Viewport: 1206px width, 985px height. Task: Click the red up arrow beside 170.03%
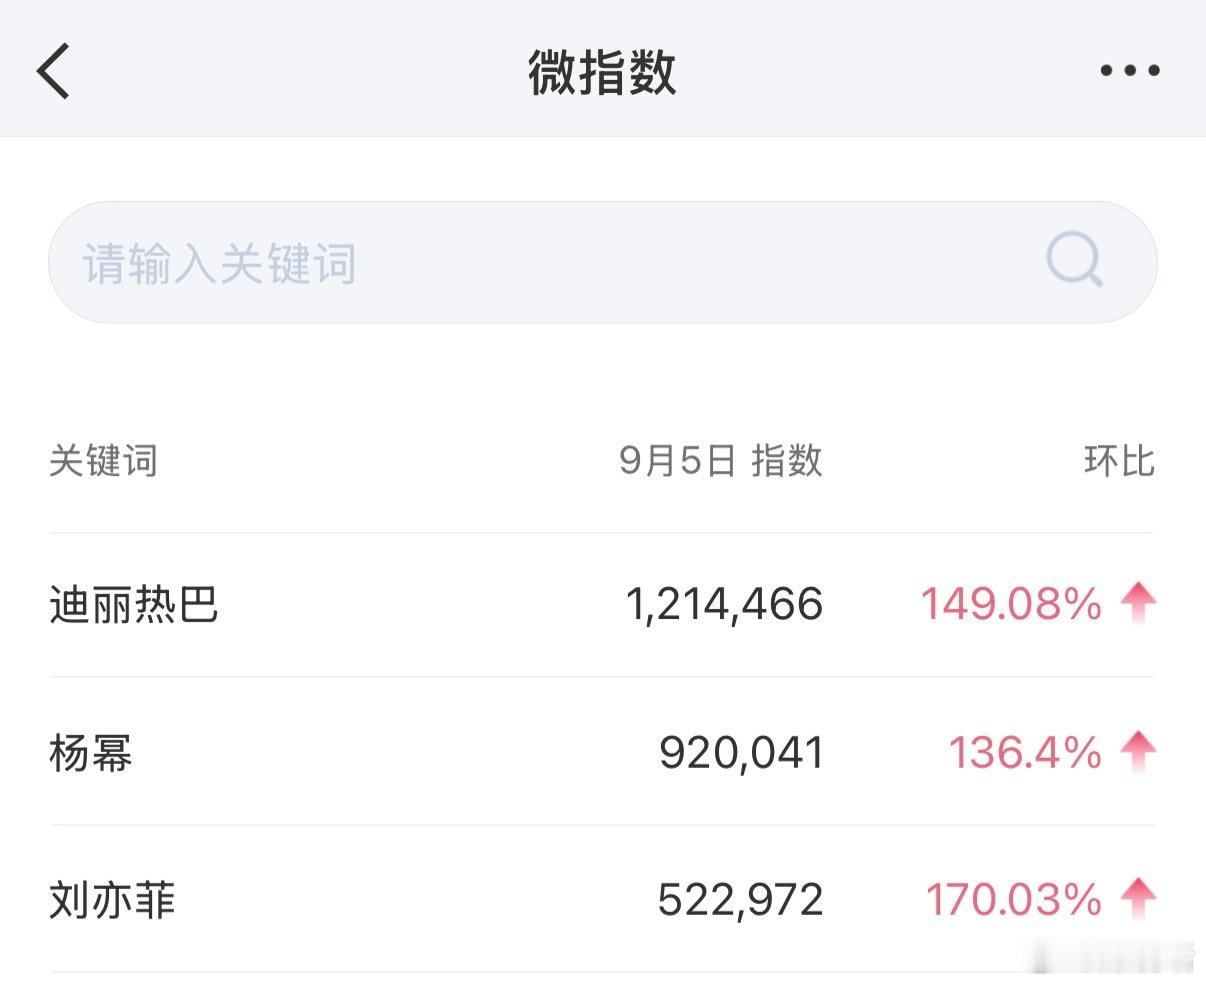click(1138, 899)
